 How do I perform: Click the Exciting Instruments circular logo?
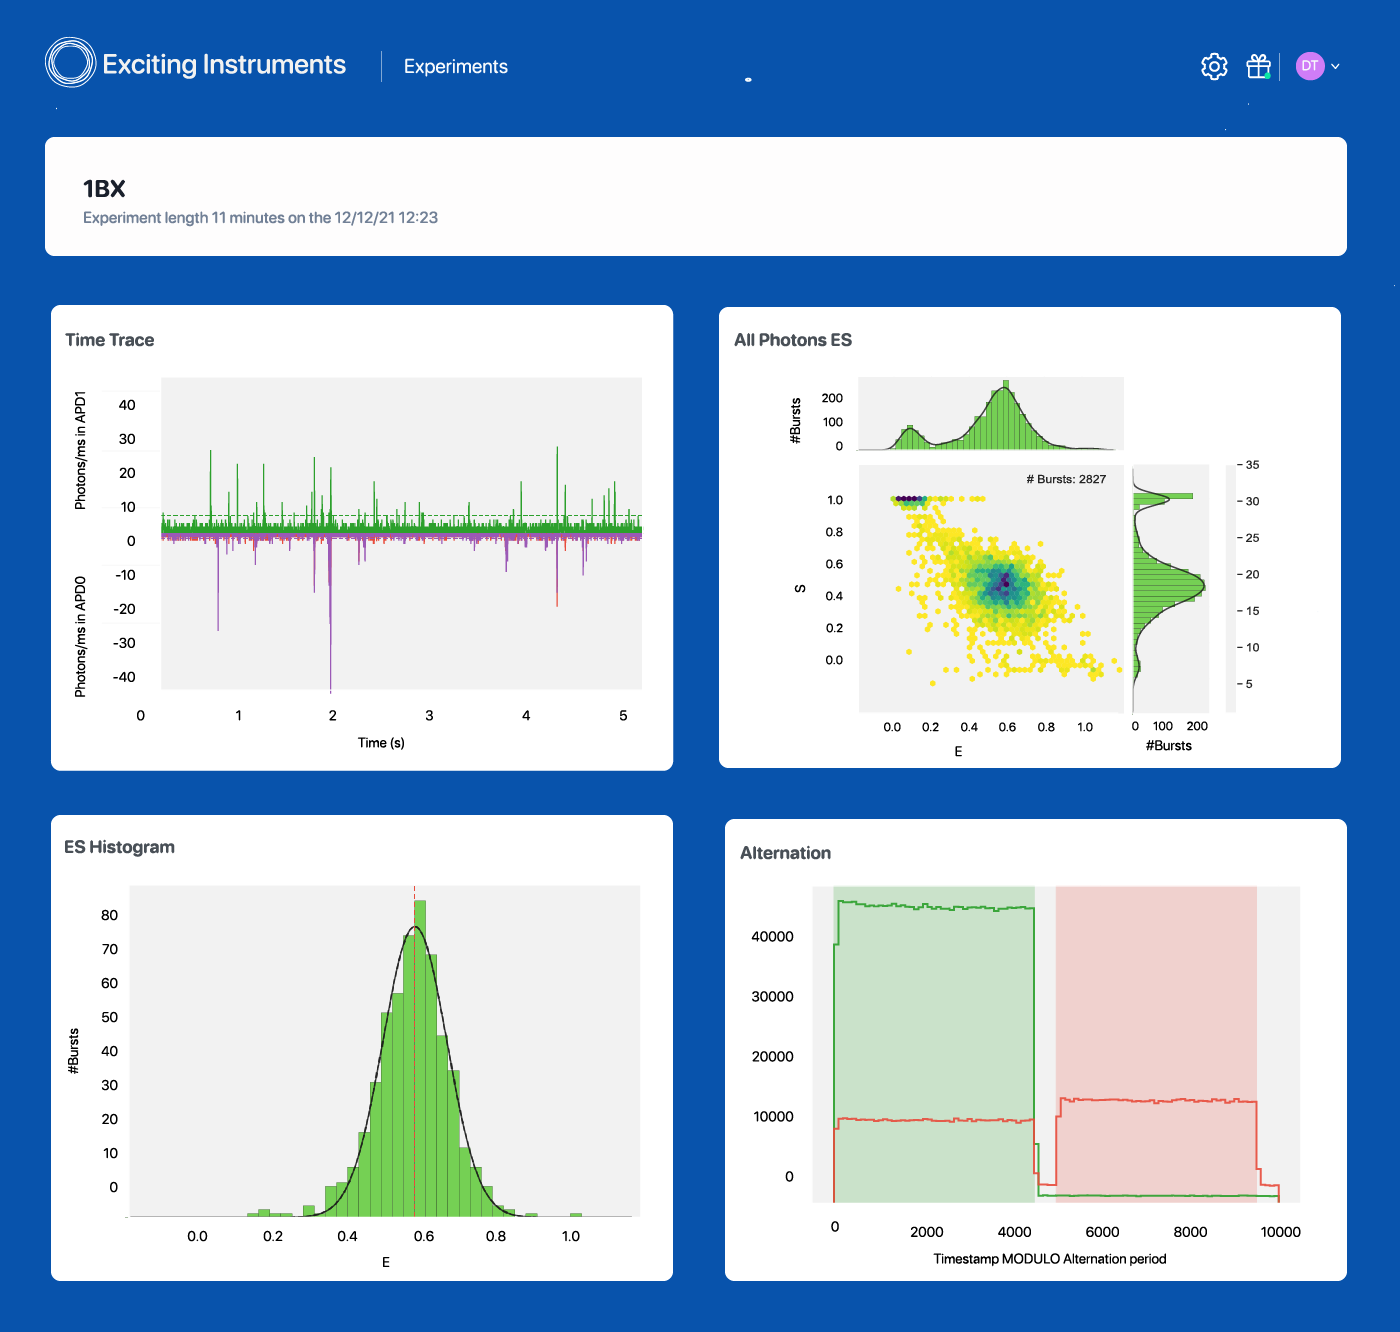click(x=70, y=62)
